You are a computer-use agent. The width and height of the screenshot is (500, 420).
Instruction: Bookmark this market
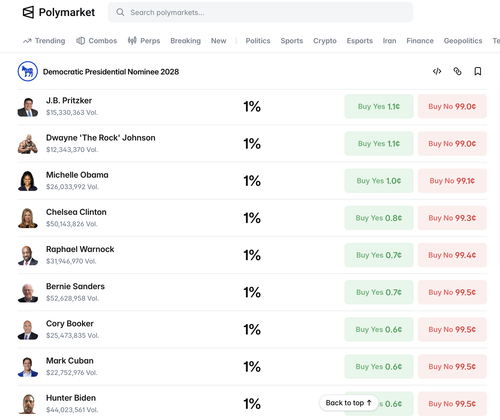478,71
